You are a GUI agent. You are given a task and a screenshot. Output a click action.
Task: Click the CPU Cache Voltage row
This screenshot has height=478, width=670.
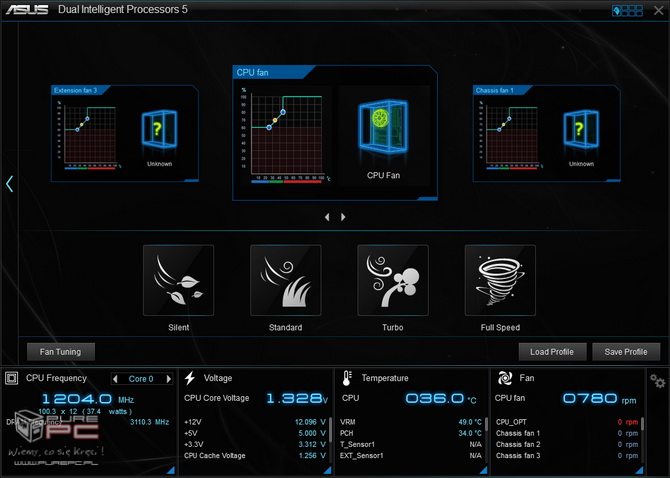[x=255, y=456]
